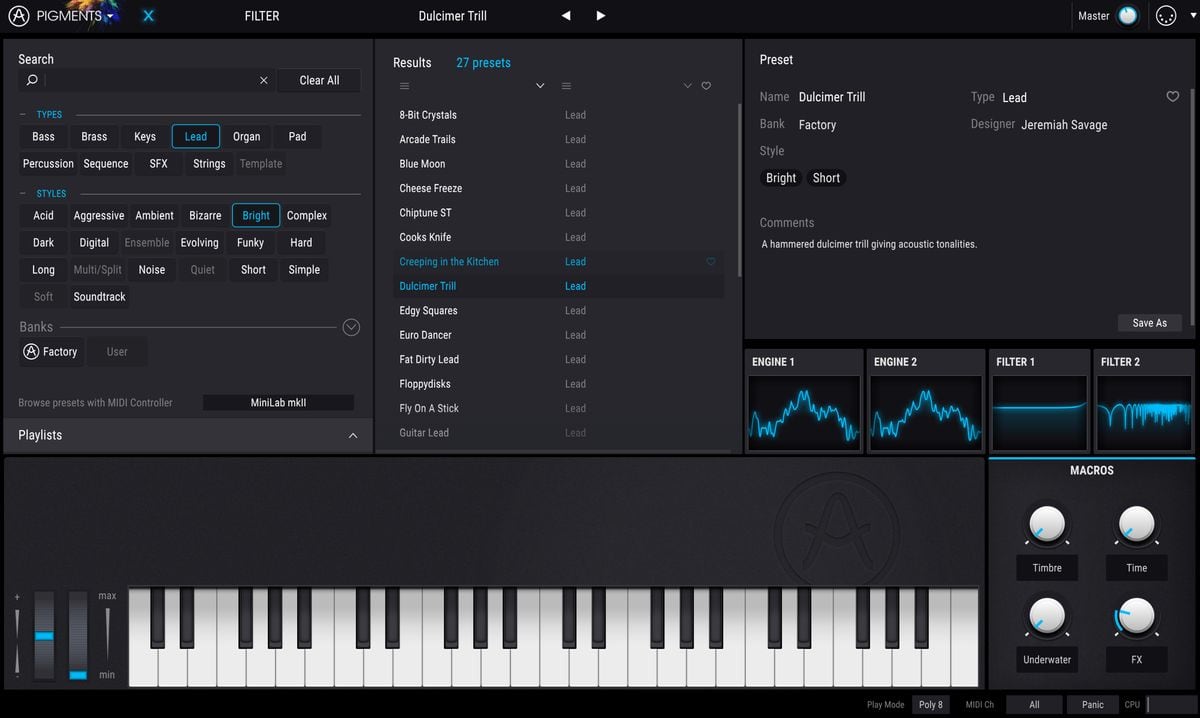Open the name column sort dropdown
Viewport: 1200px width, 718px height.
[x=540, y=86]
